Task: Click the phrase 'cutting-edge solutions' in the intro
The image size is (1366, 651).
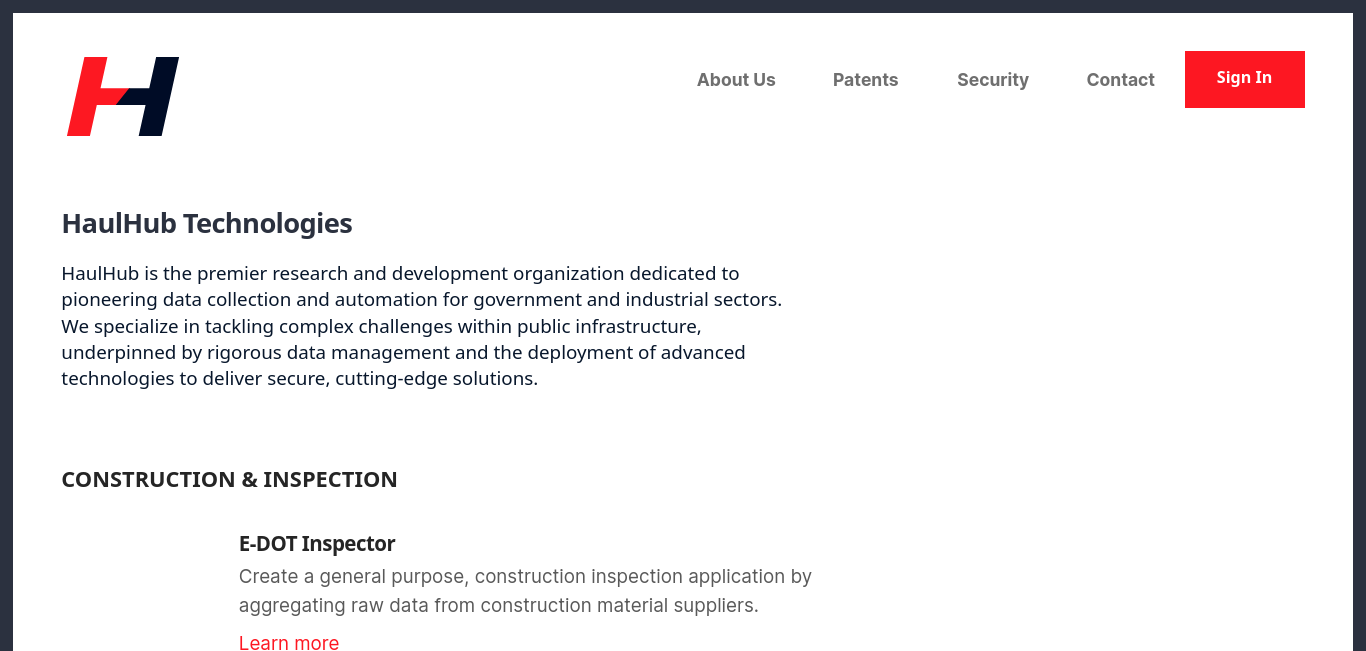Action: [x=437, y=379]
